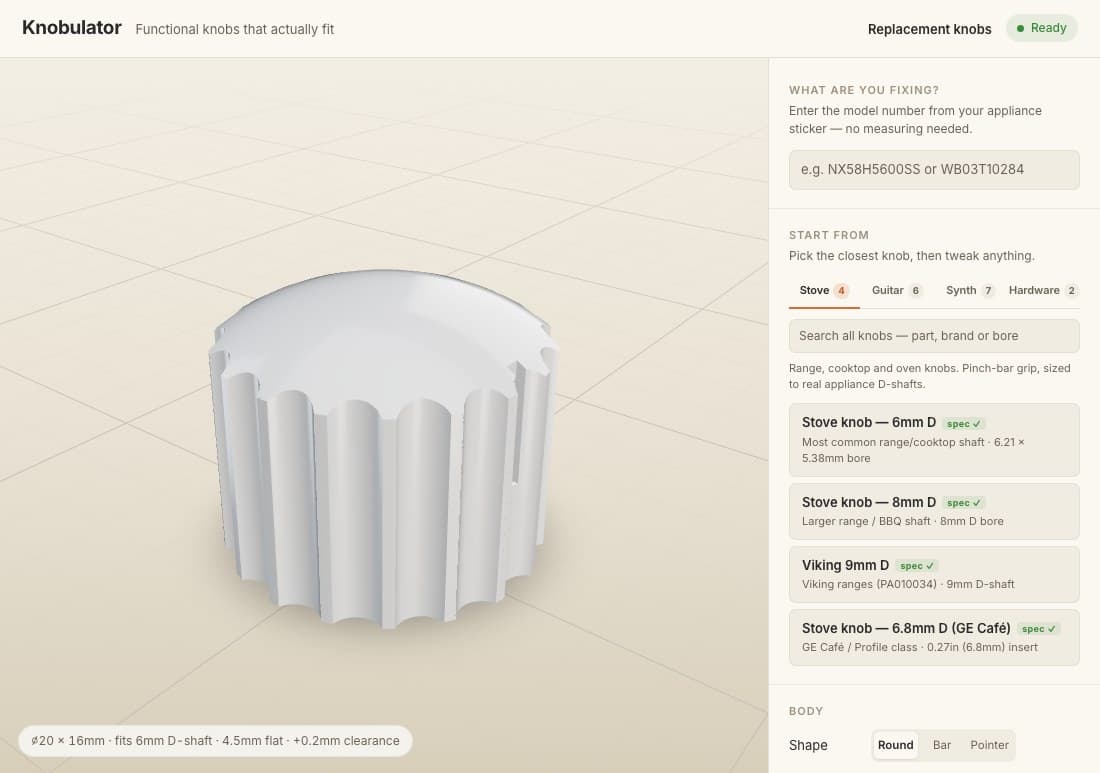The height and width of the screenshot is (773, 1100).
Task: Set body shape to Bar
Action: tap(941, 745)
